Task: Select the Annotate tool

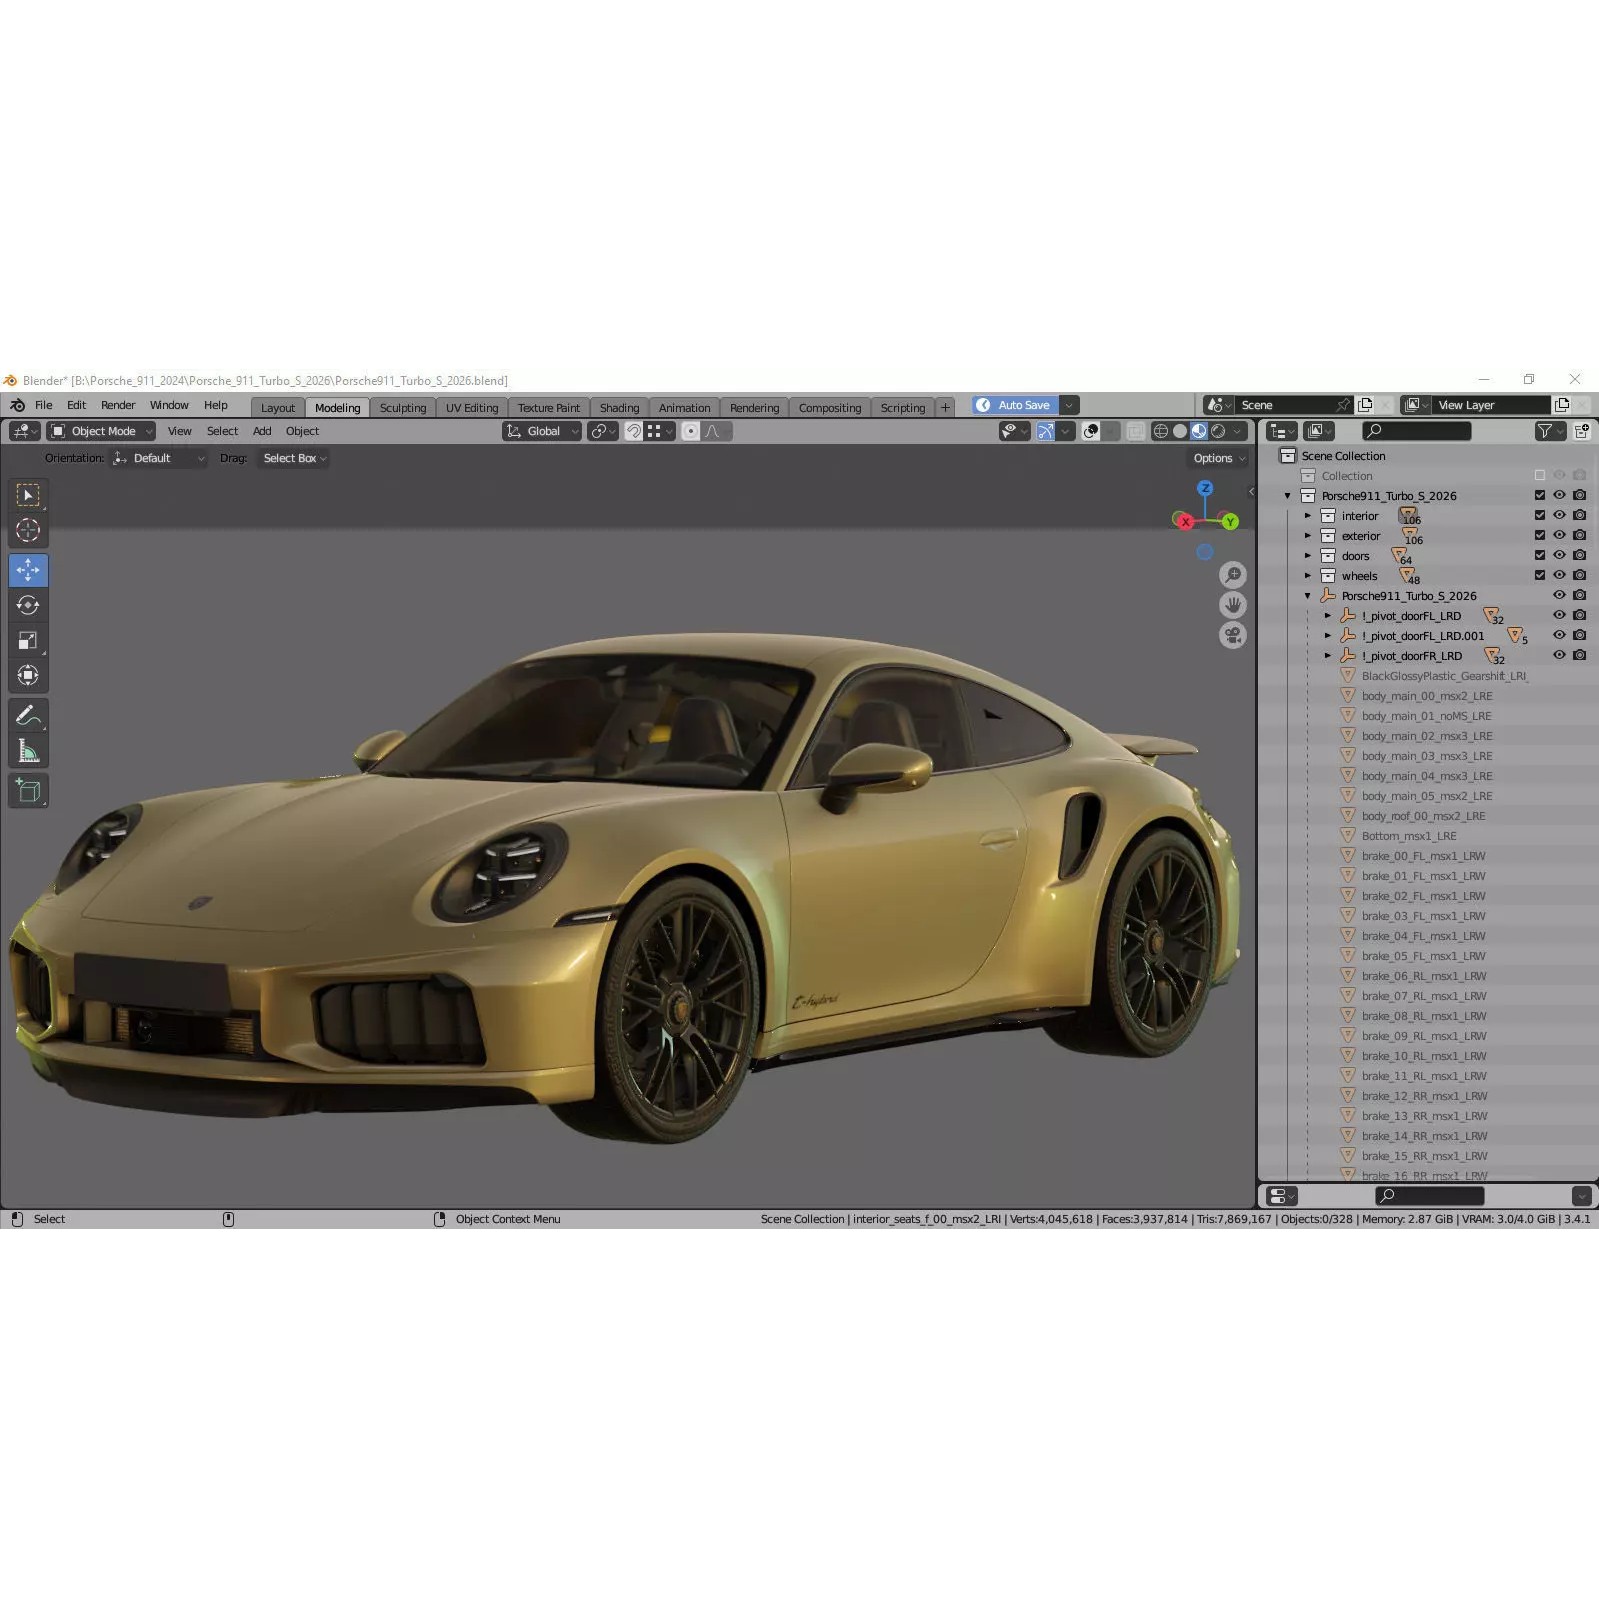Action: 28,716
